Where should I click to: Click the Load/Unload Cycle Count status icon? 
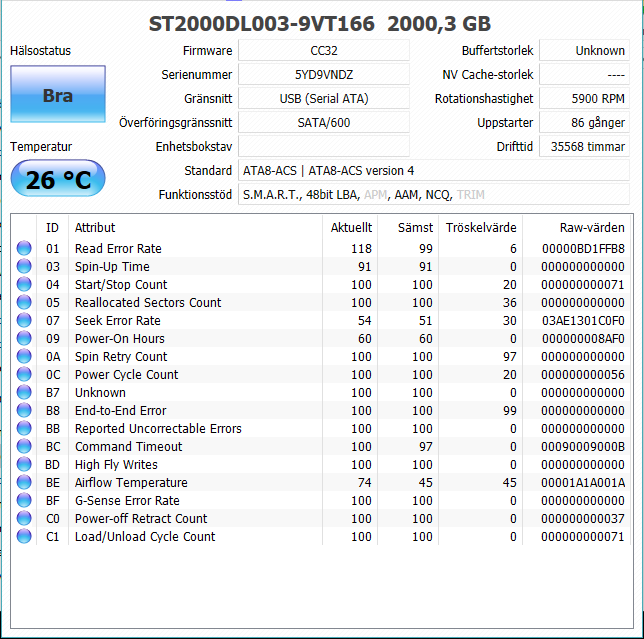click(x=24, y=536)
